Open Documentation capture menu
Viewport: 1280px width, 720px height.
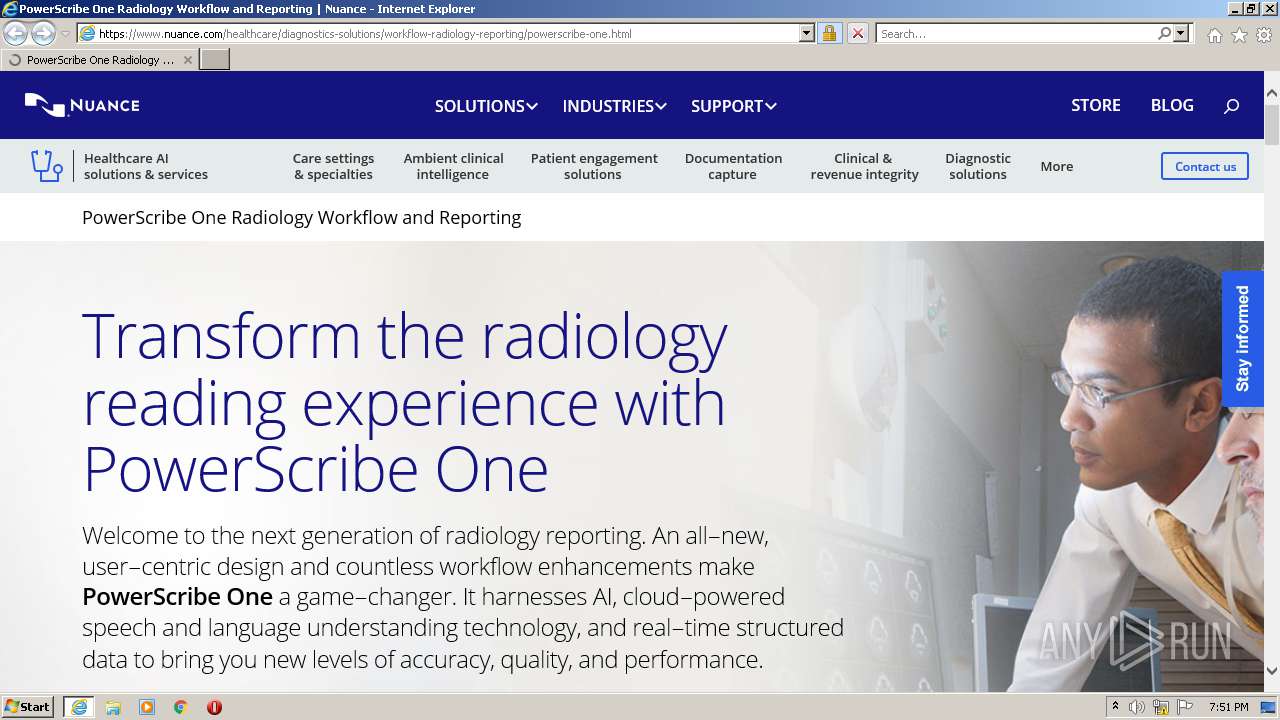pos(733,166)
